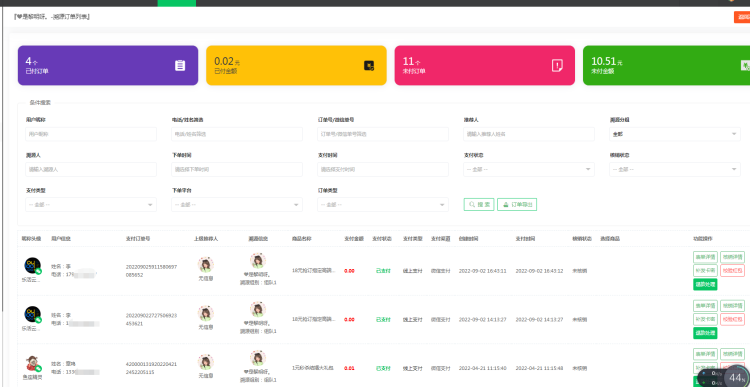Click the 搜索 search button
The height and width of the screenshot is (387, 750).
point(479,205)
